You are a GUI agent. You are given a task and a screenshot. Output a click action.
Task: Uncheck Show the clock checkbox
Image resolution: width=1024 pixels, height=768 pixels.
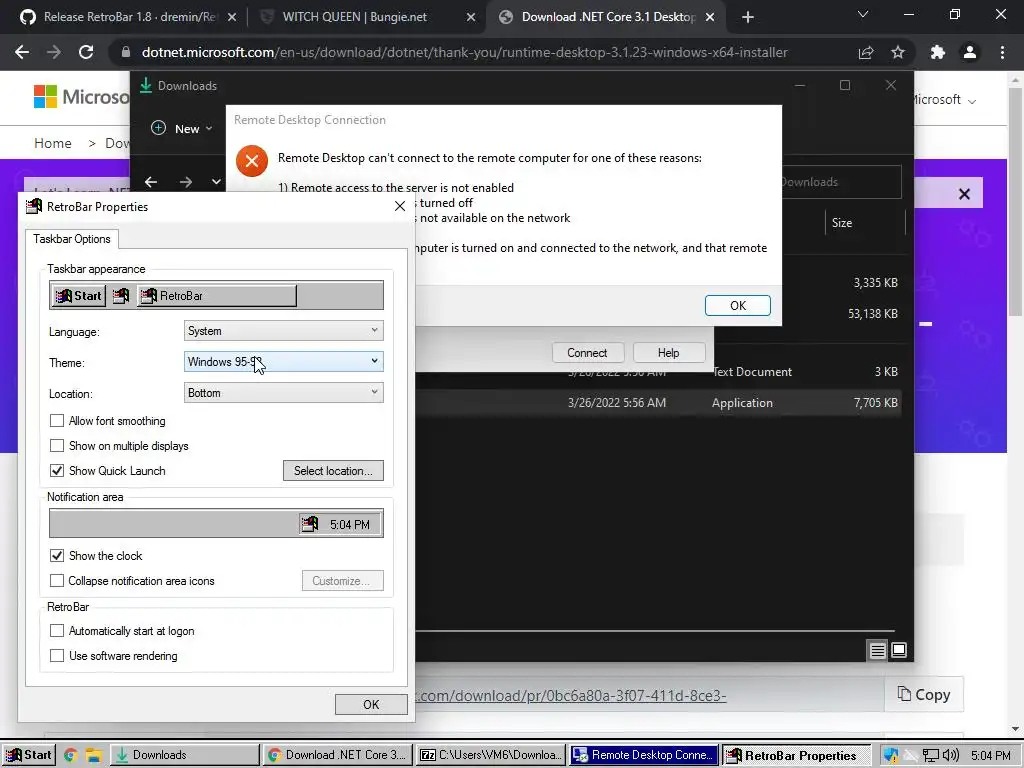coord(57,556)
